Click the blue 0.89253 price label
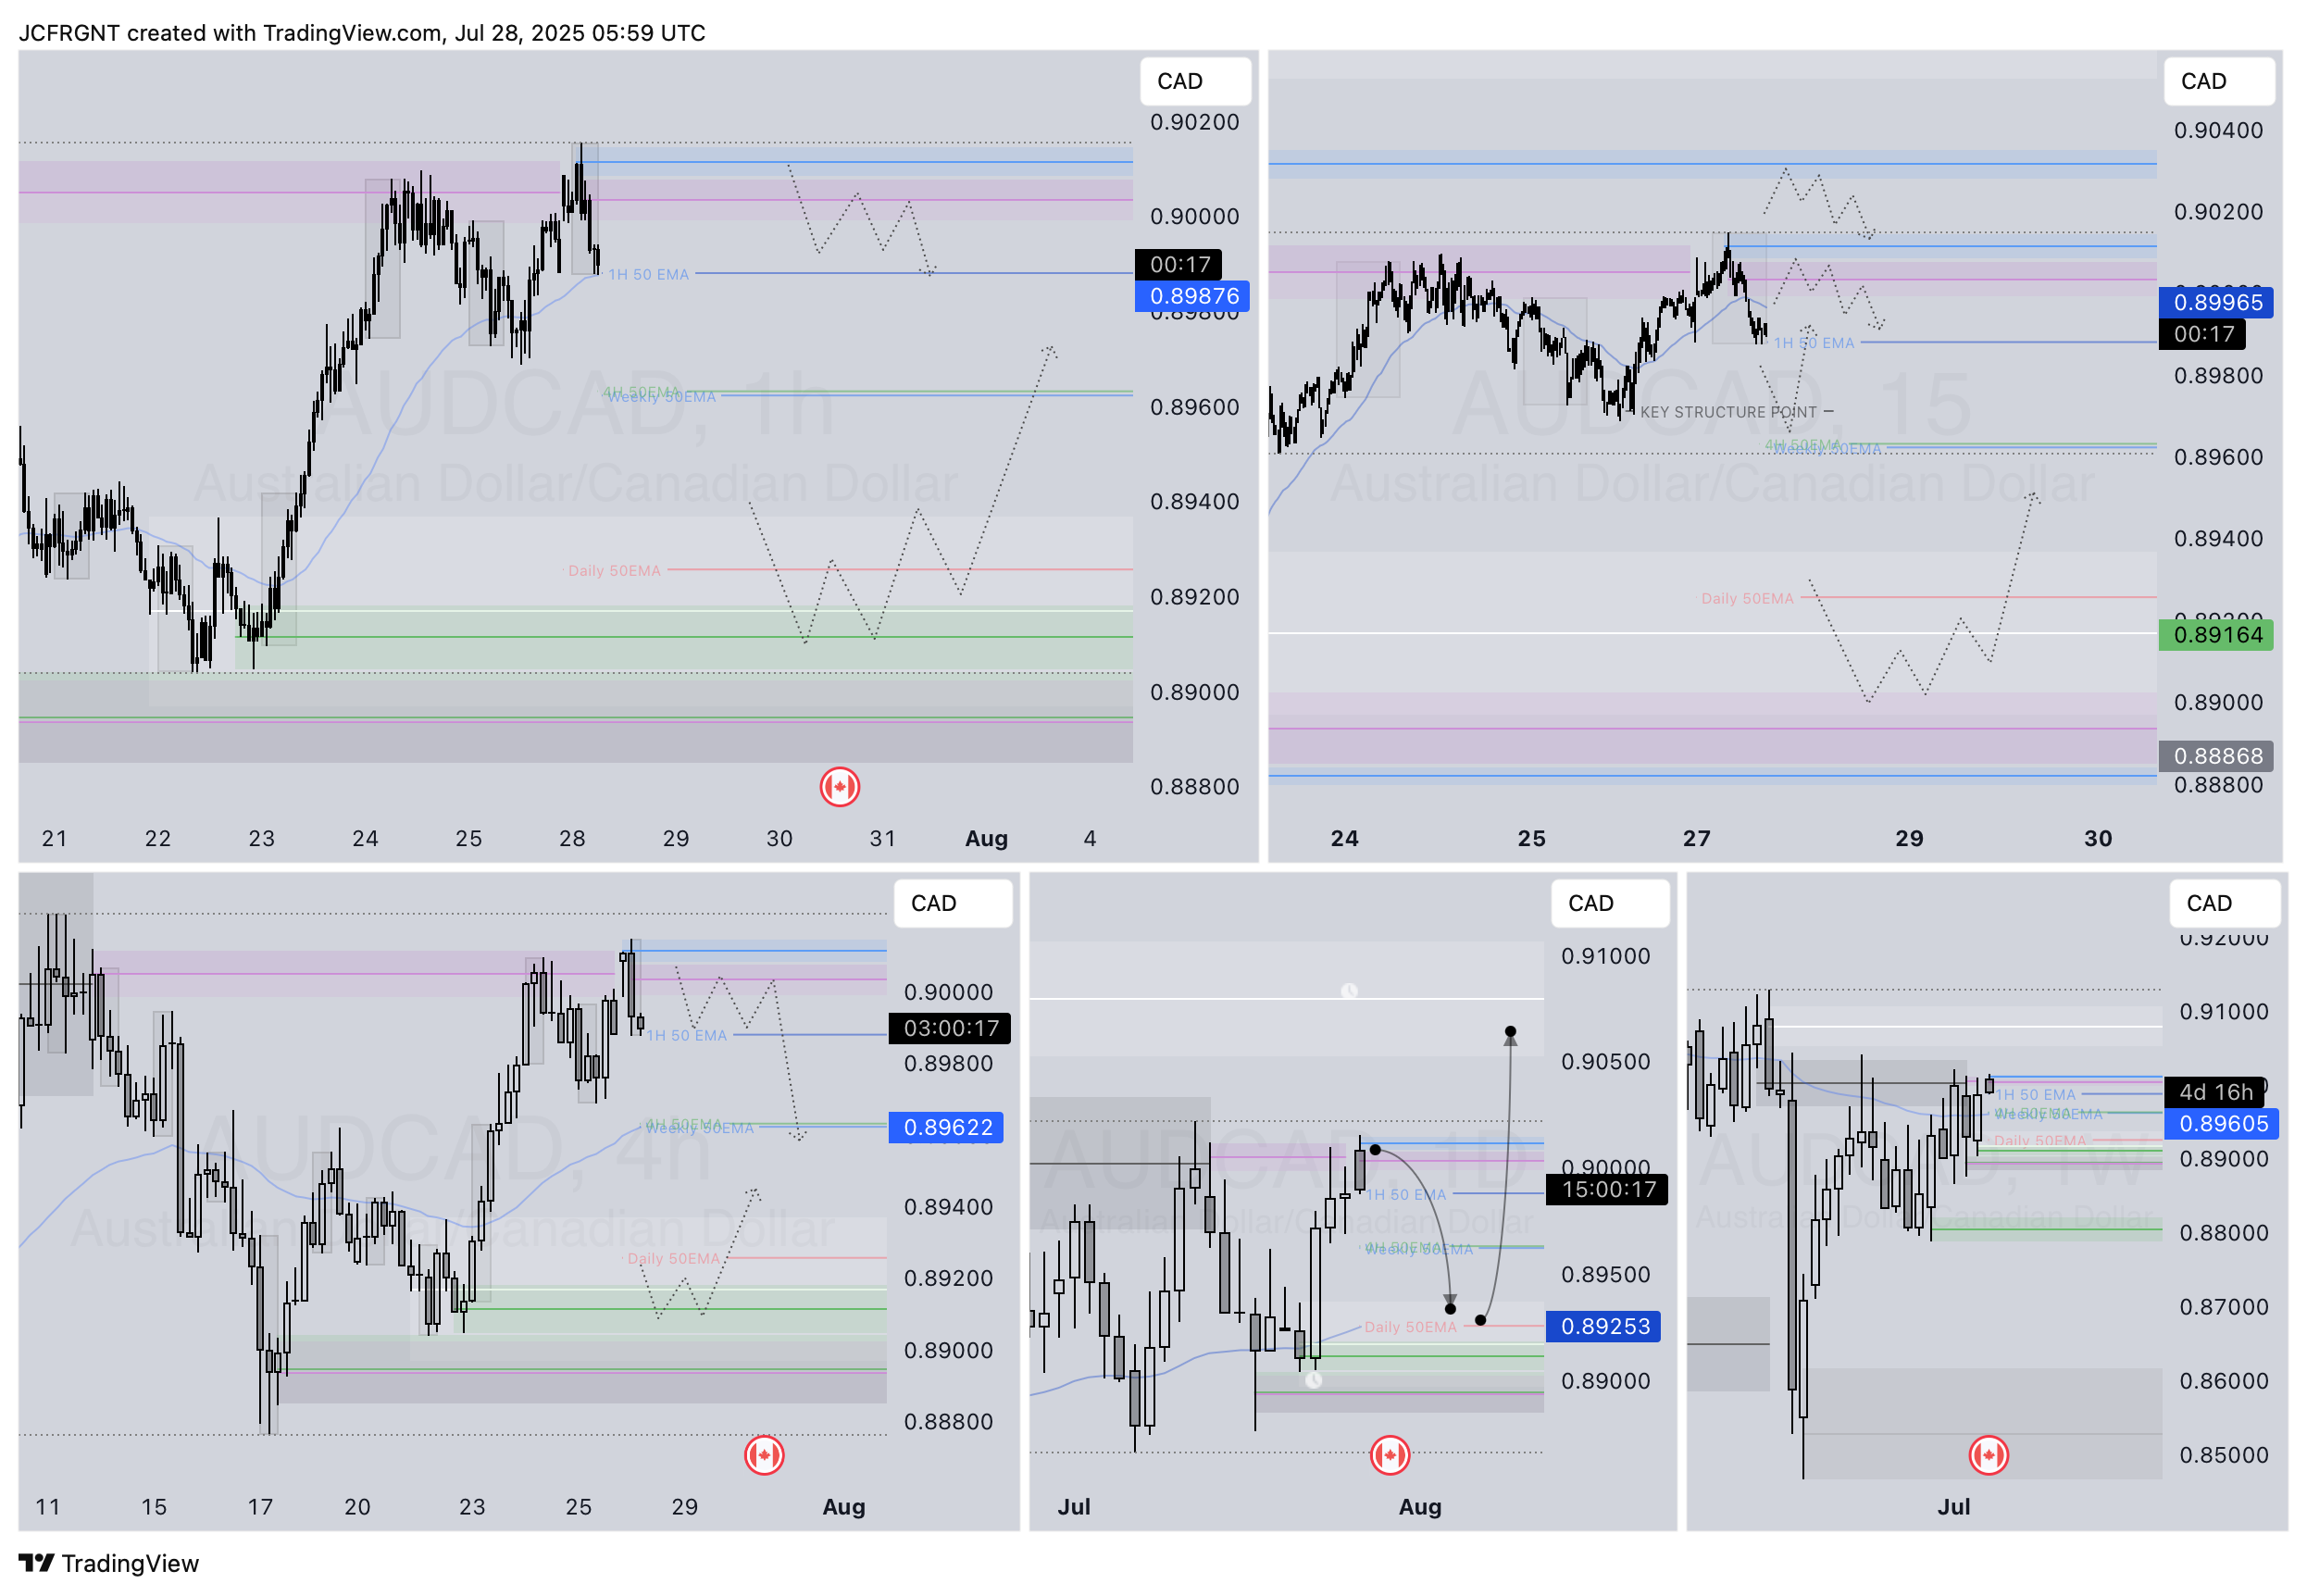The height and width of the screenshot is (1596, 2307). [1603, 1327]
